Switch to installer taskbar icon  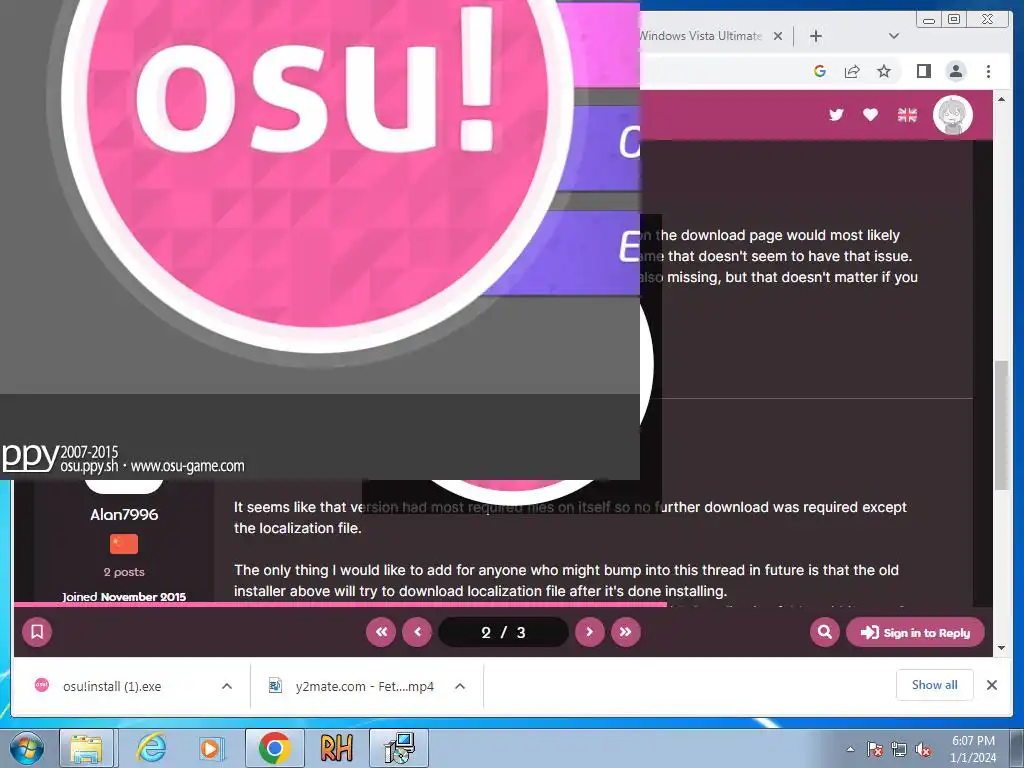[399, 748]
